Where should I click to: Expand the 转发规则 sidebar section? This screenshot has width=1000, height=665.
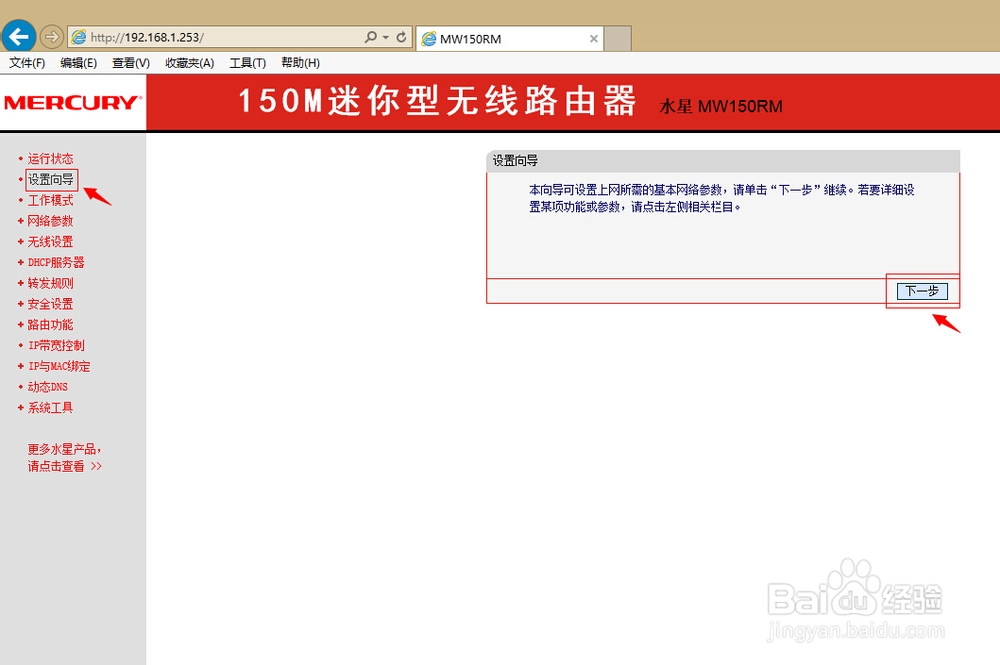coord(50,283)
